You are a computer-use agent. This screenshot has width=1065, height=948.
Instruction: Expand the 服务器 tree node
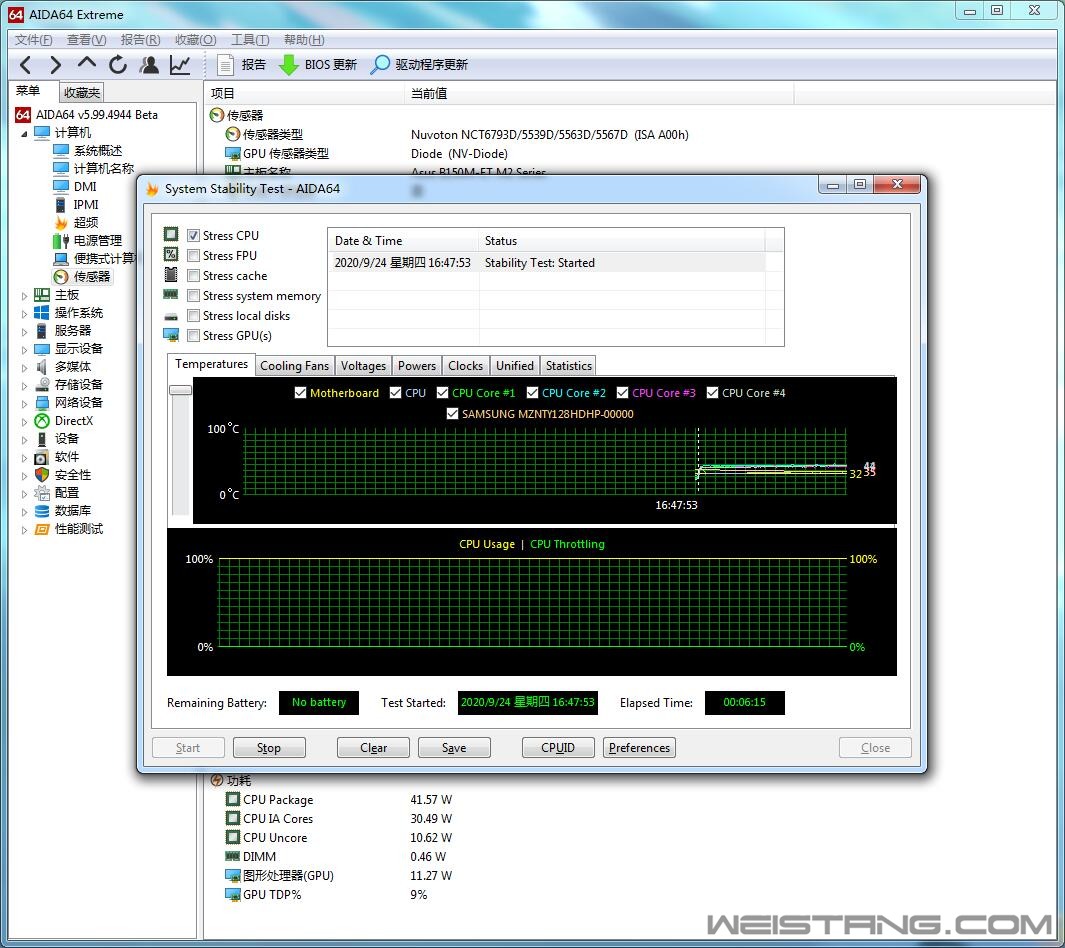tap(24, 331)
